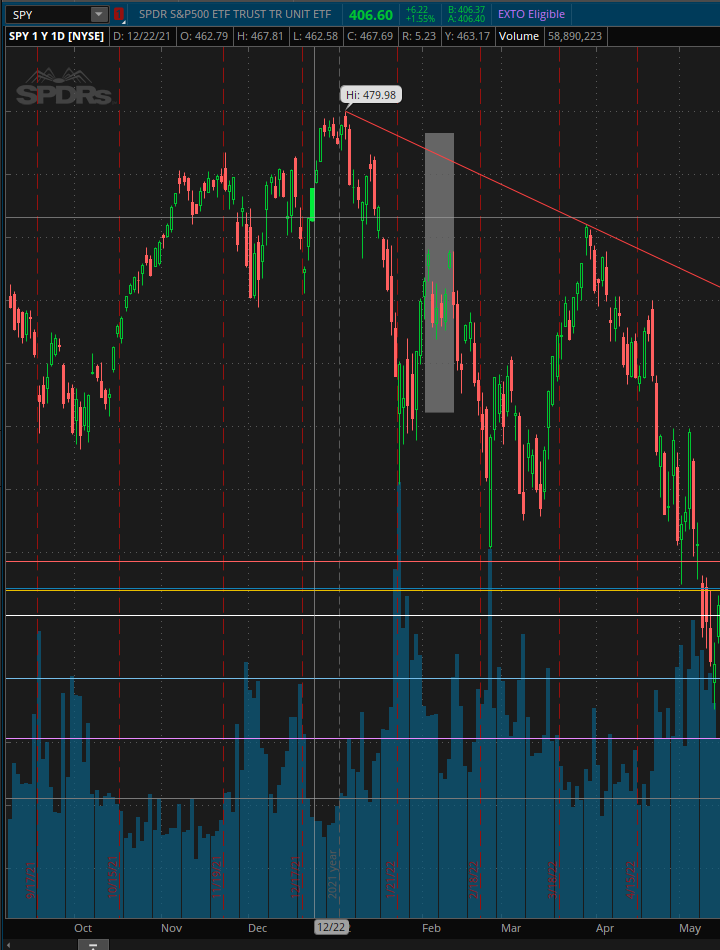Click the 9/17/21 expiration date marker

31,880
